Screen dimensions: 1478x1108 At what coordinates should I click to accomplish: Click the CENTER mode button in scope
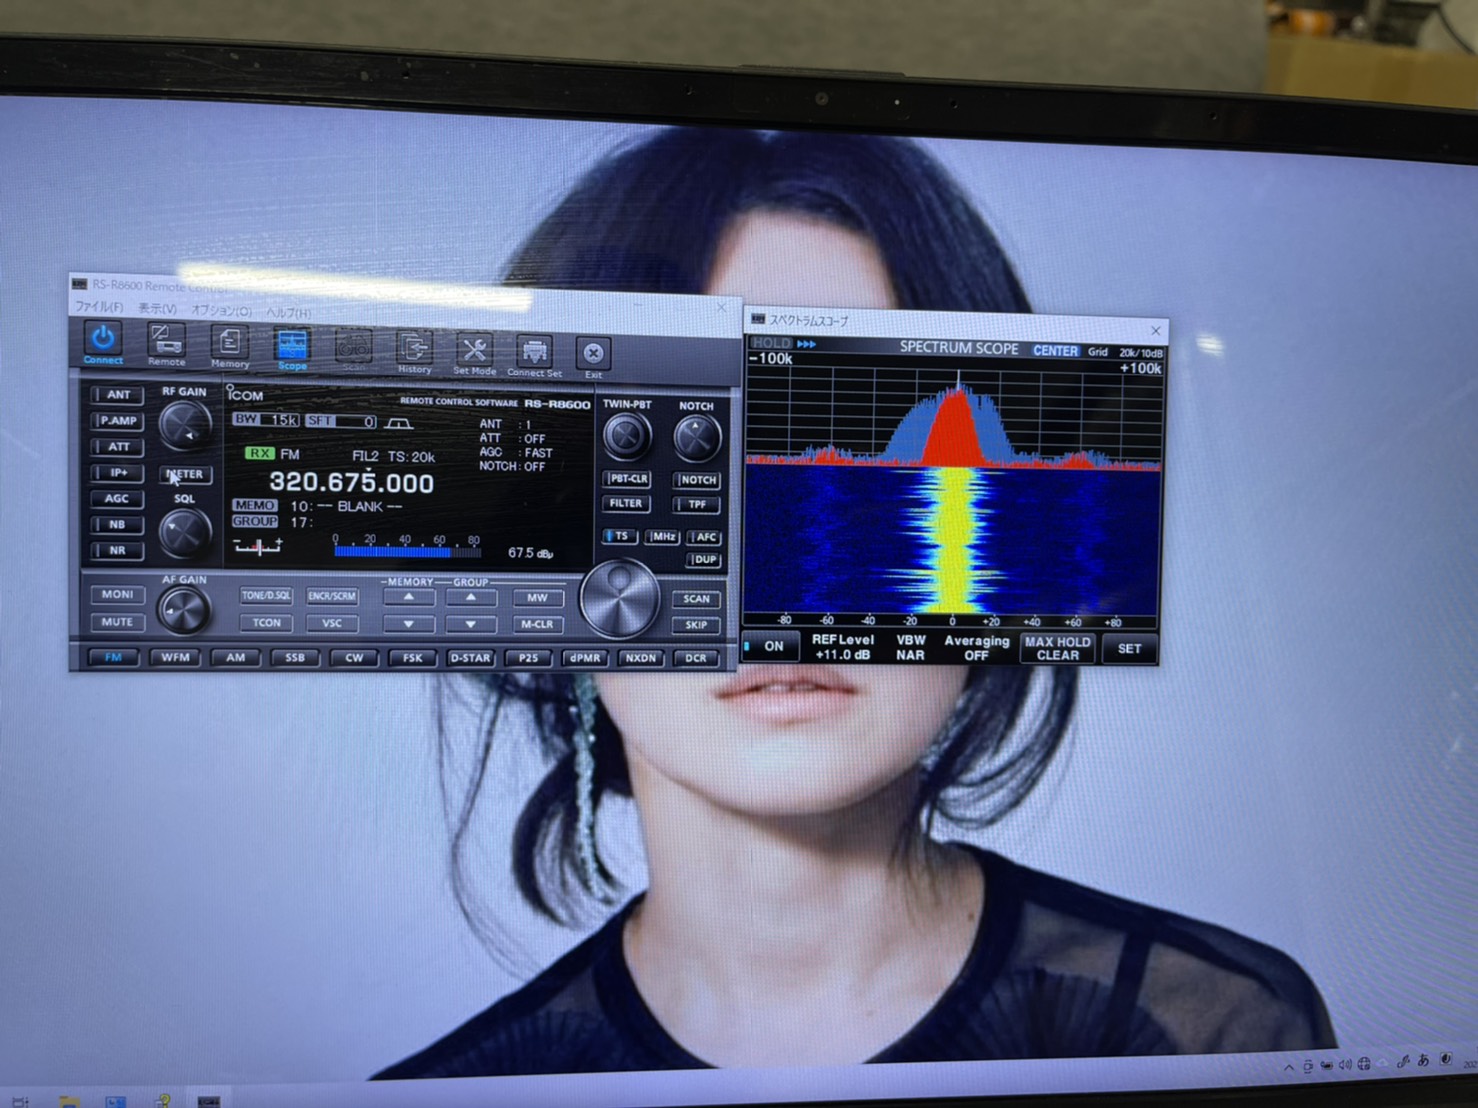pyautogui.click(x=1055, y=351)
